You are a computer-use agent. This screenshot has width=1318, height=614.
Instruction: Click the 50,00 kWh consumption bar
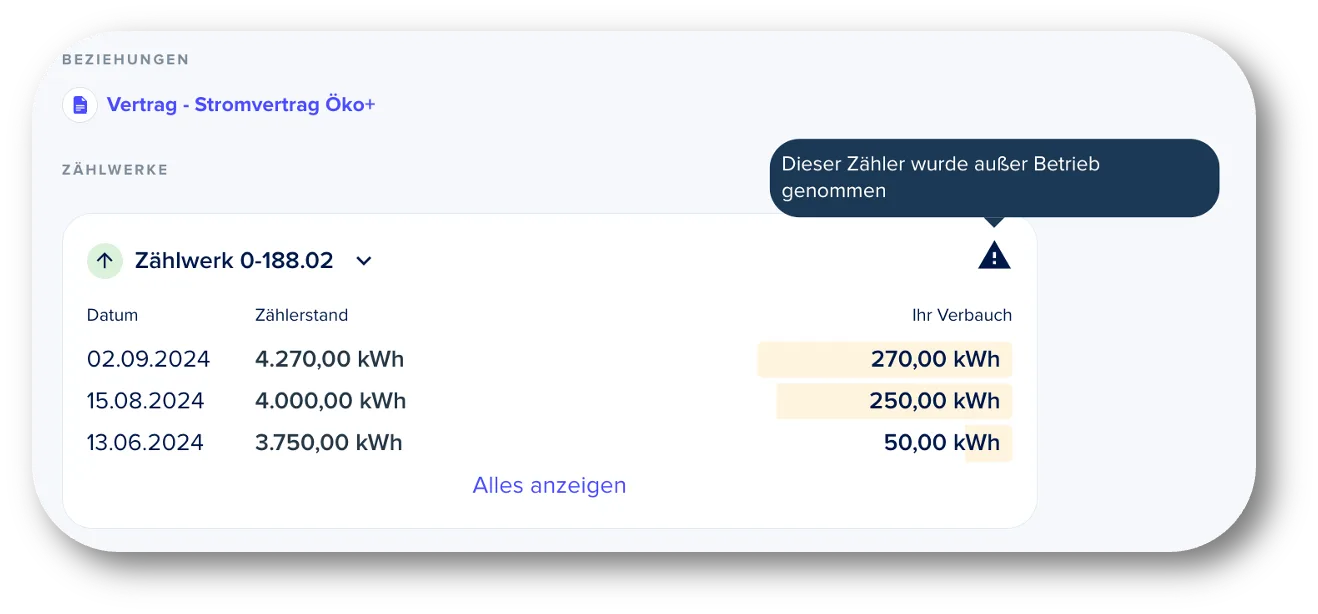989,443
